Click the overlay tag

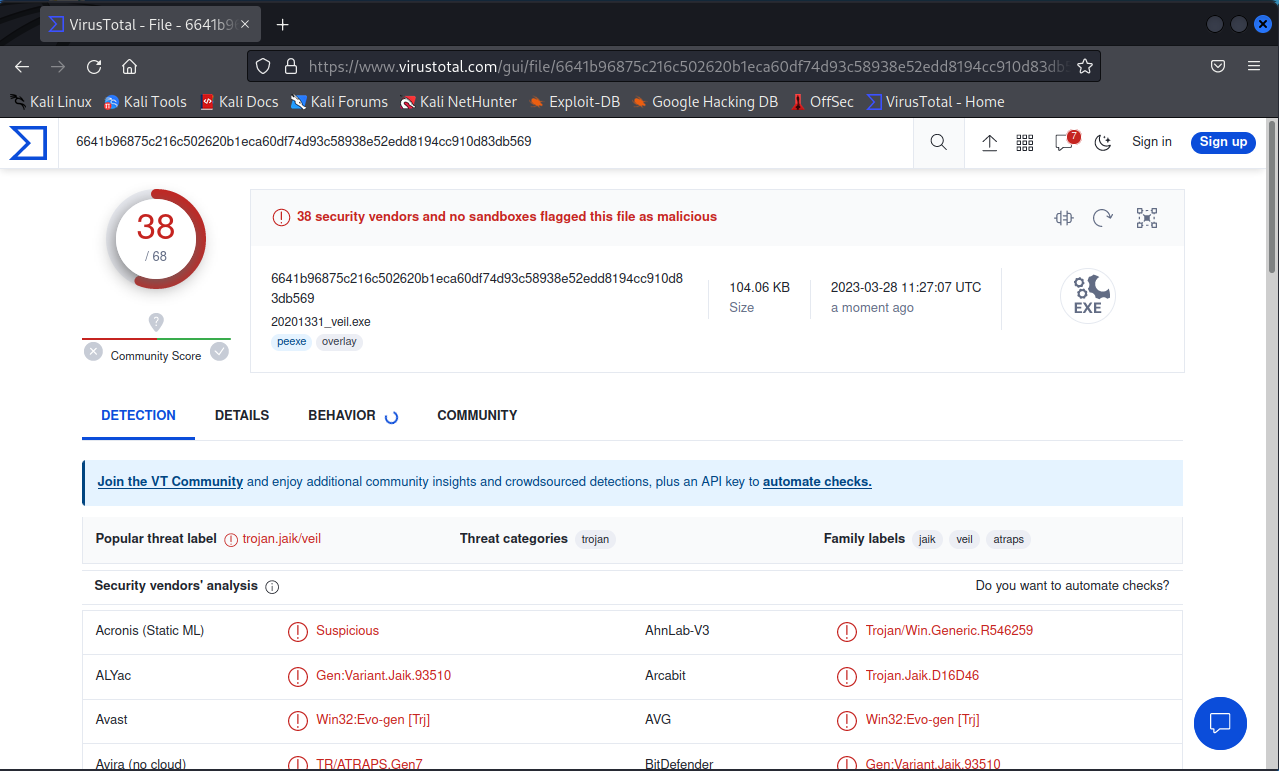pos(339,342)
